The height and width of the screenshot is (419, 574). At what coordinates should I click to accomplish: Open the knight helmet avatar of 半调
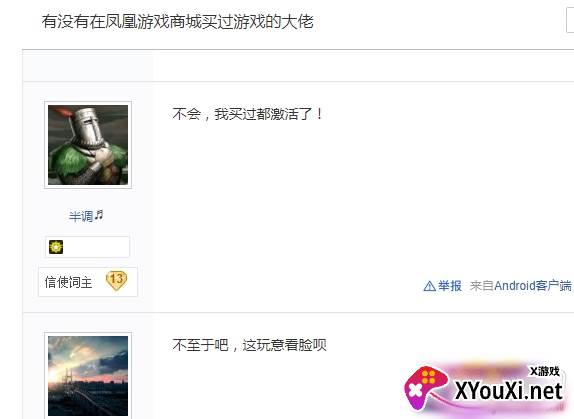(x=88, y=145)
